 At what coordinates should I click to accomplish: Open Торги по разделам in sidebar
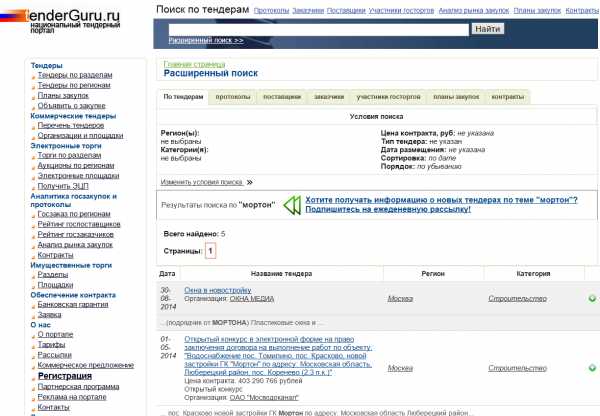(69, 155)
